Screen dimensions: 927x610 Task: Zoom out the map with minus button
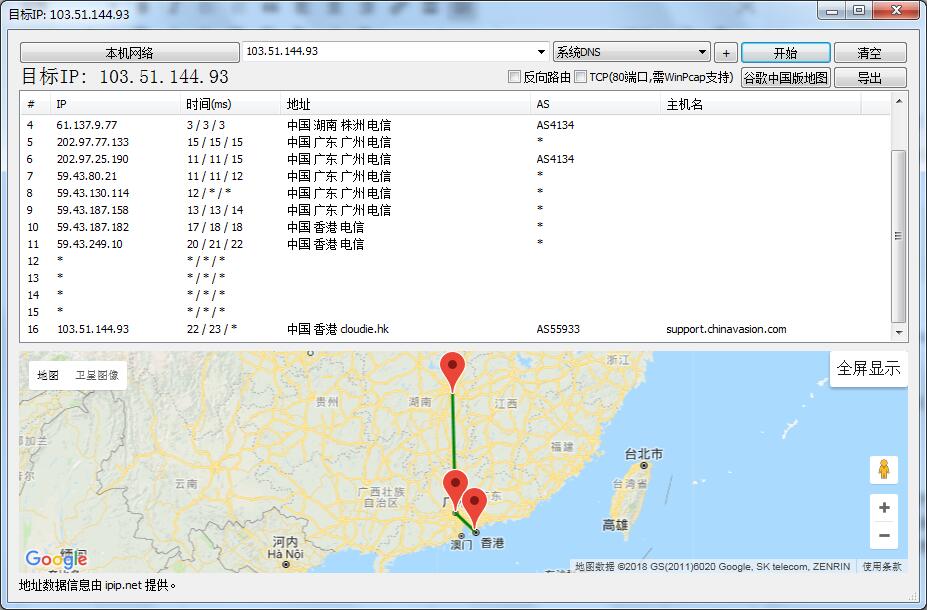click(x=883, y=536)
